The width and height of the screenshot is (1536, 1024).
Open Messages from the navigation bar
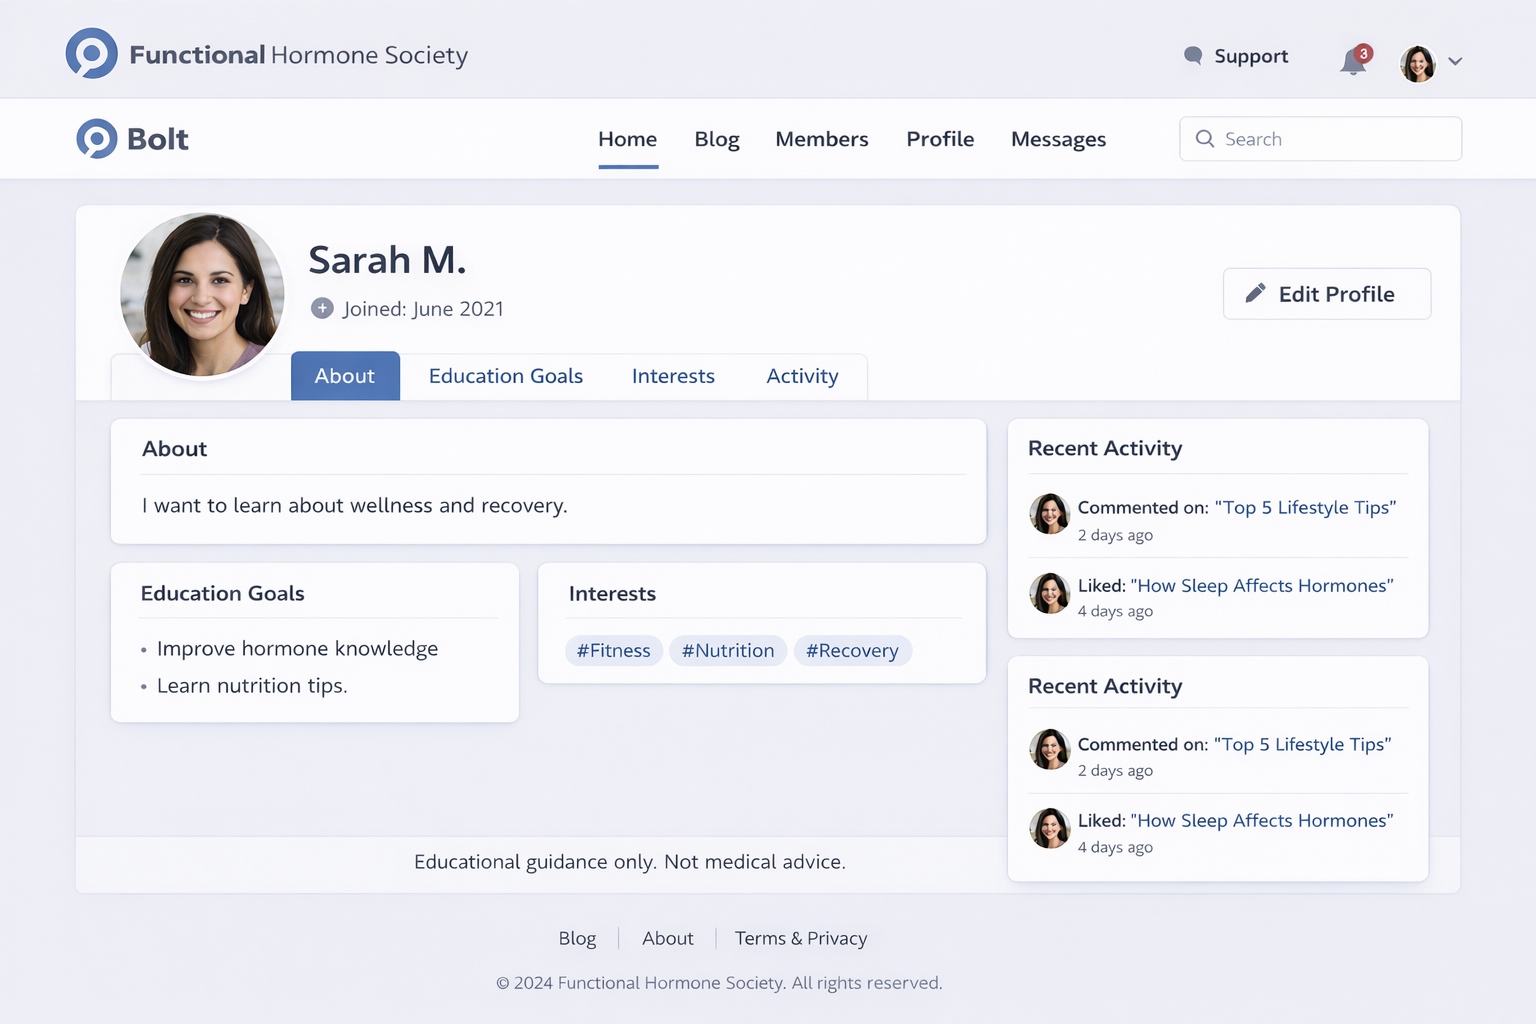pyautogui.click(x=1058, y=139)
